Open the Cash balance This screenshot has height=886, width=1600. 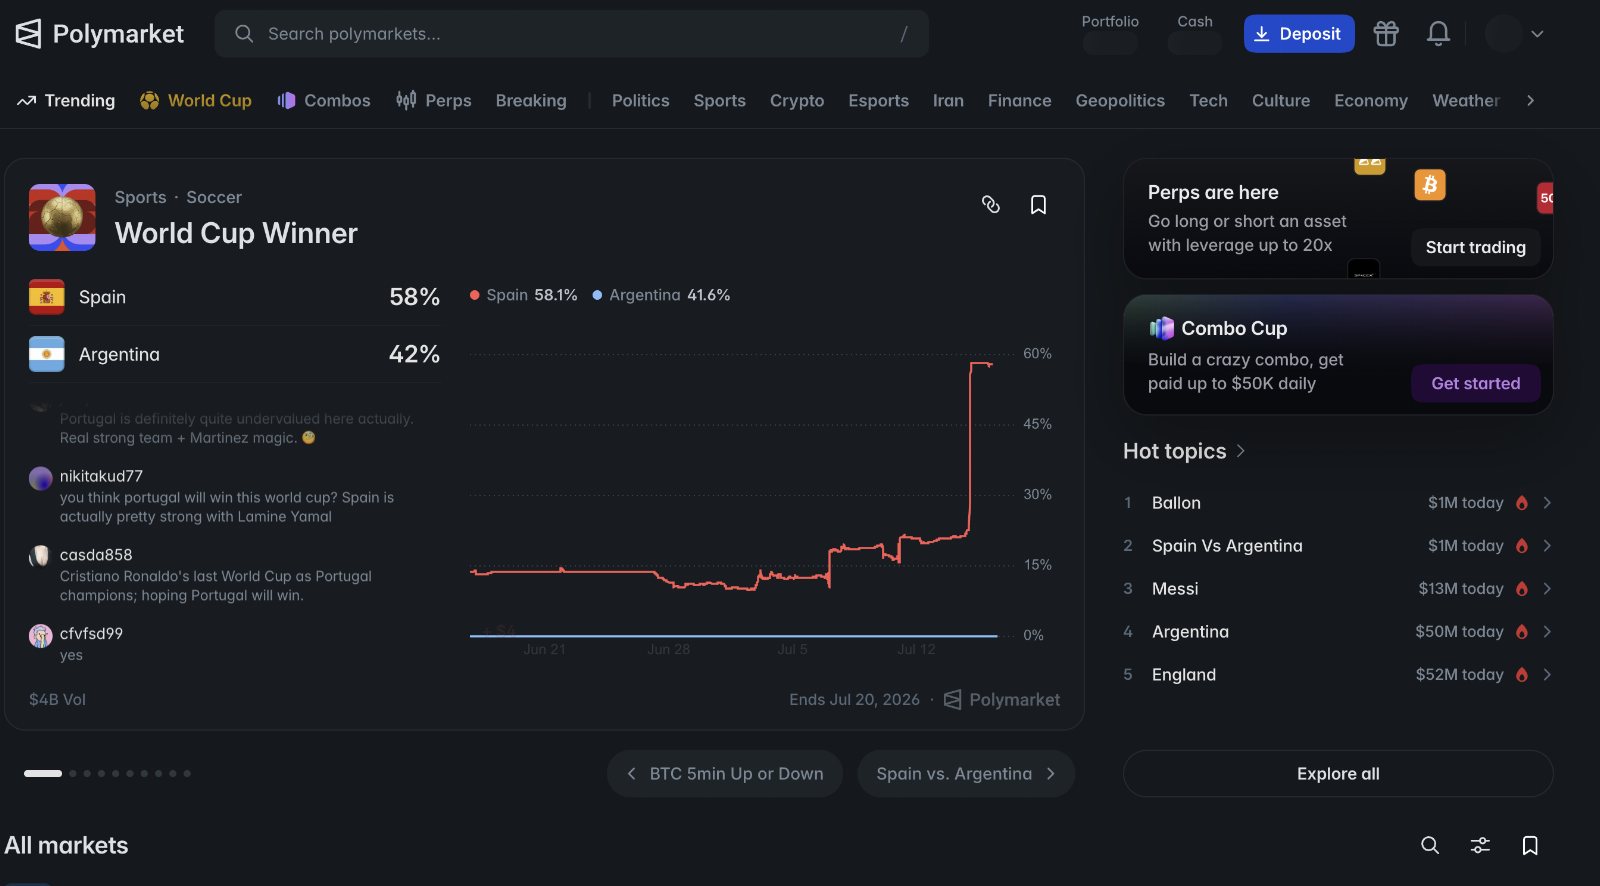(1195, 34)
